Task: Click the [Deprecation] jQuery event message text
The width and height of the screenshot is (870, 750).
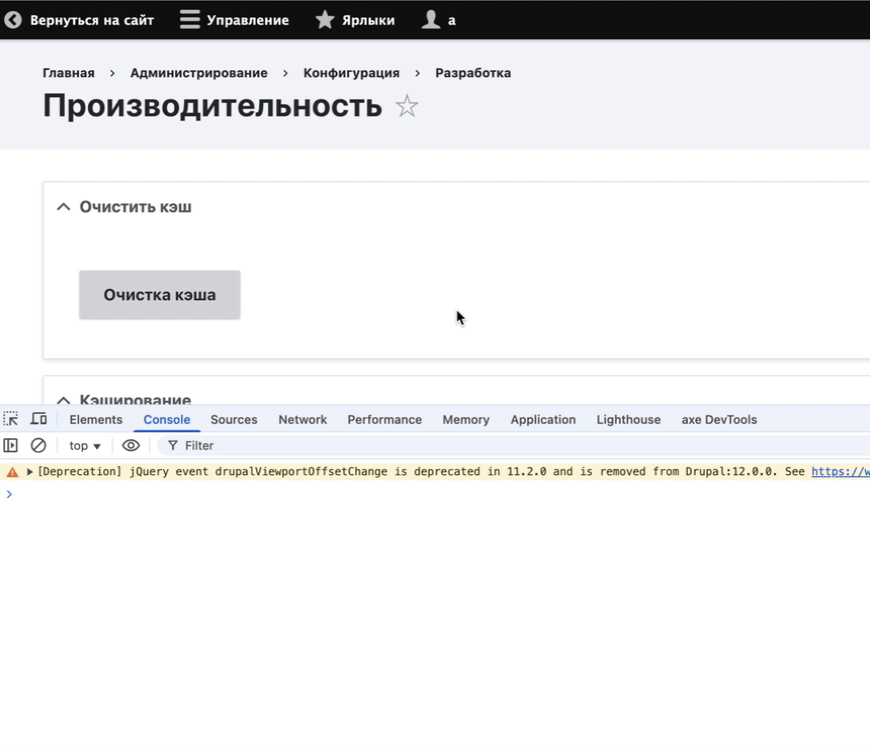Action: point(421,472)
